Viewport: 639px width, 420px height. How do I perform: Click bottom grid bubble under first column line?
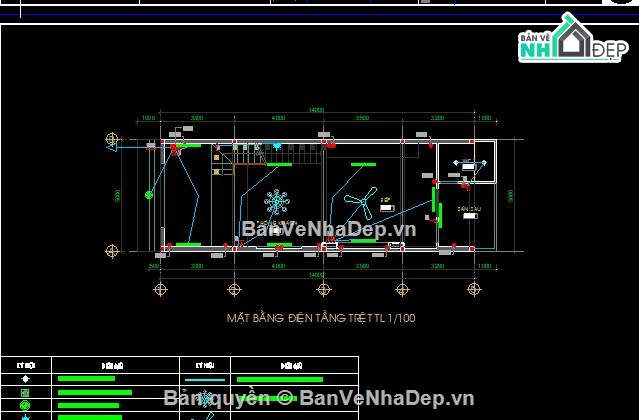160,289
